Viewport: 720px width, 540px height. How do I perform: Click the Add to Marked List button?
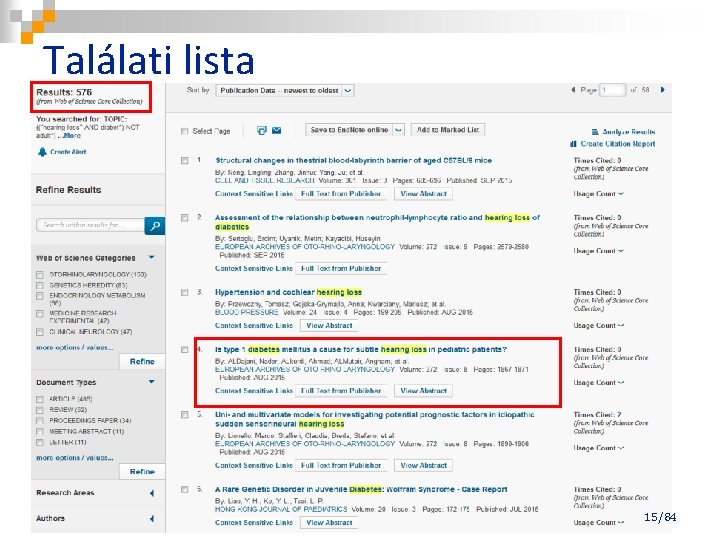[x=448, y=130]
